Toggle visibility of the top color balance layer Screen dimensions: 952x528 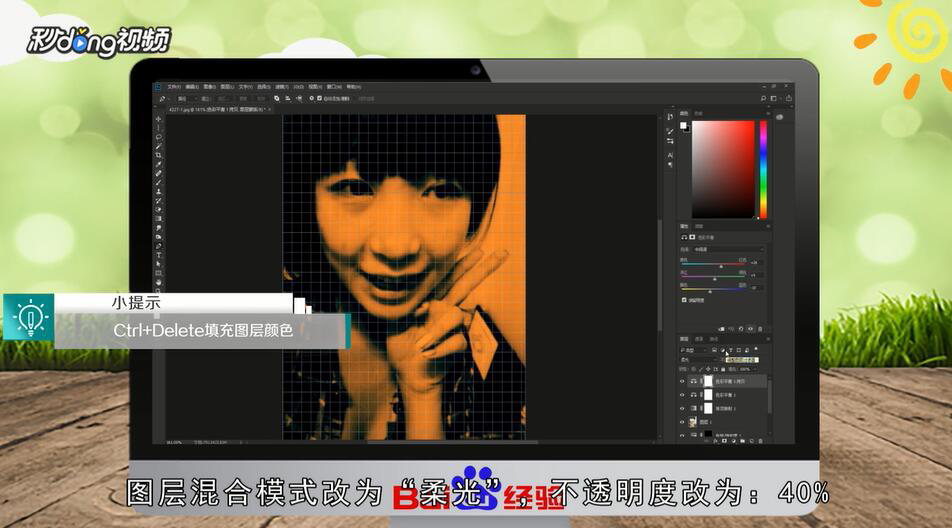pyautogui.click(x=682, y=381)
